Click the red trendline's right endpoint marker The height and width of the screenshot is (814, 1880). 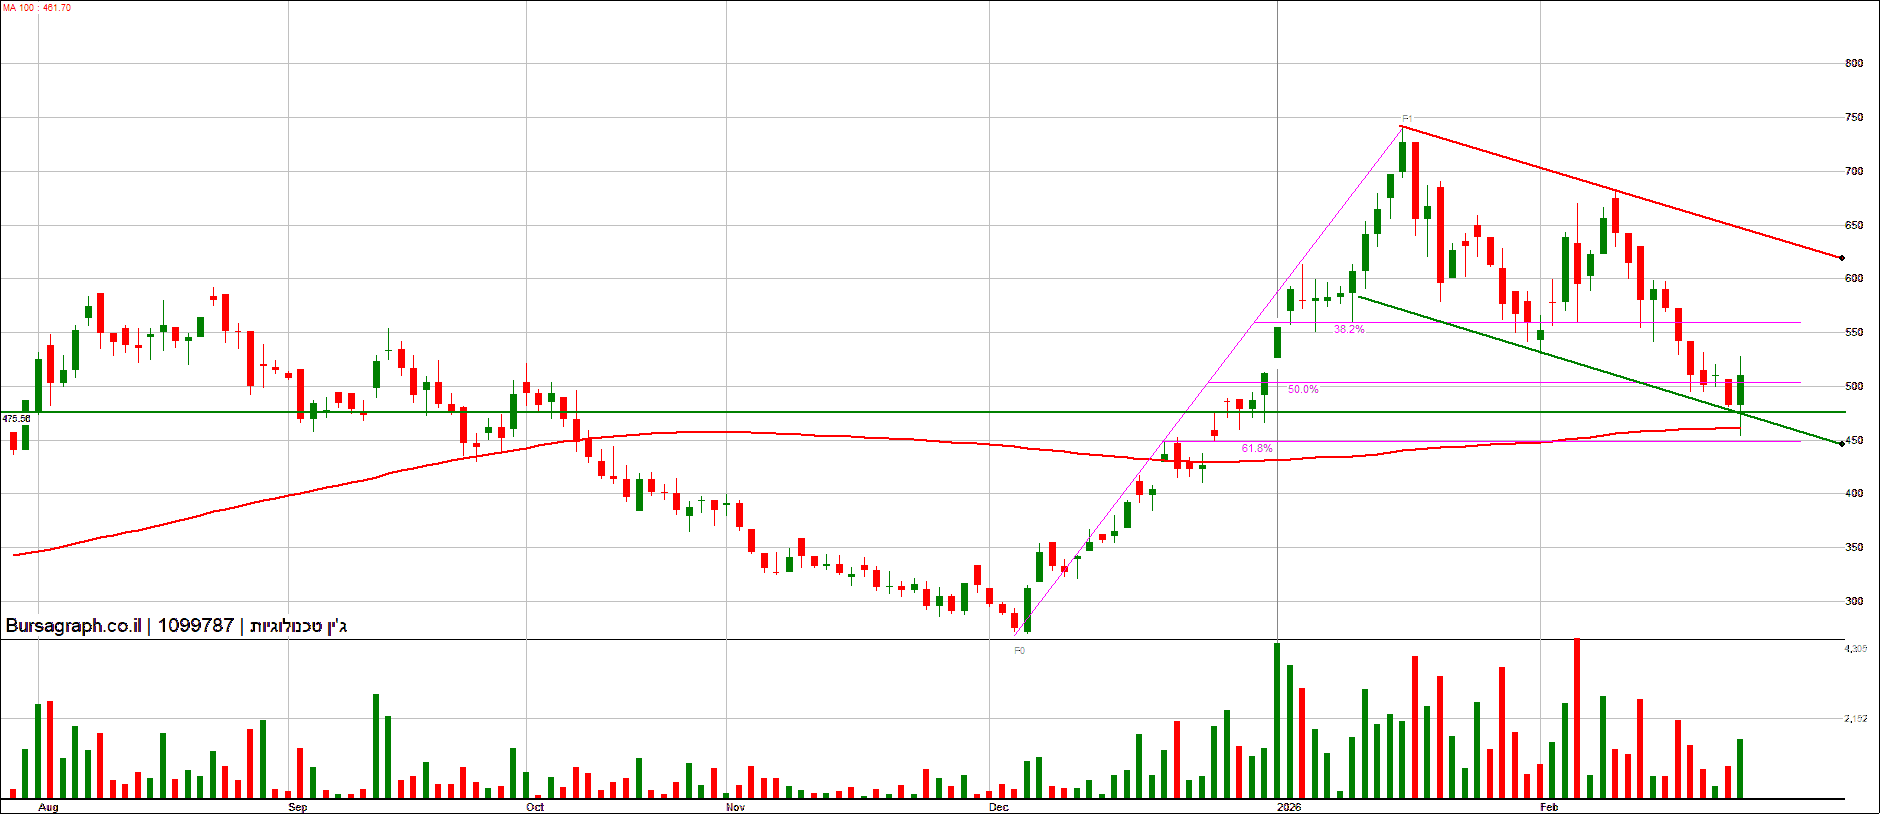pos(1842,258)
